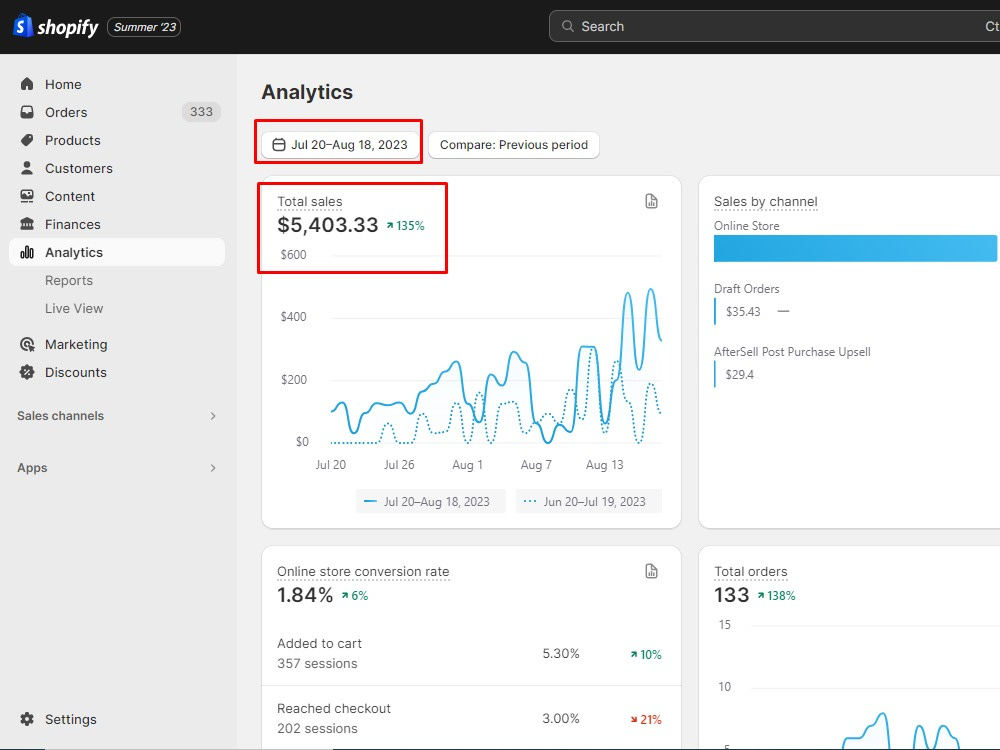This screenshot has height=750, width=1000.
Task: Click AfterSell Post Purchase Upsell label
Action: pos(792,352)
